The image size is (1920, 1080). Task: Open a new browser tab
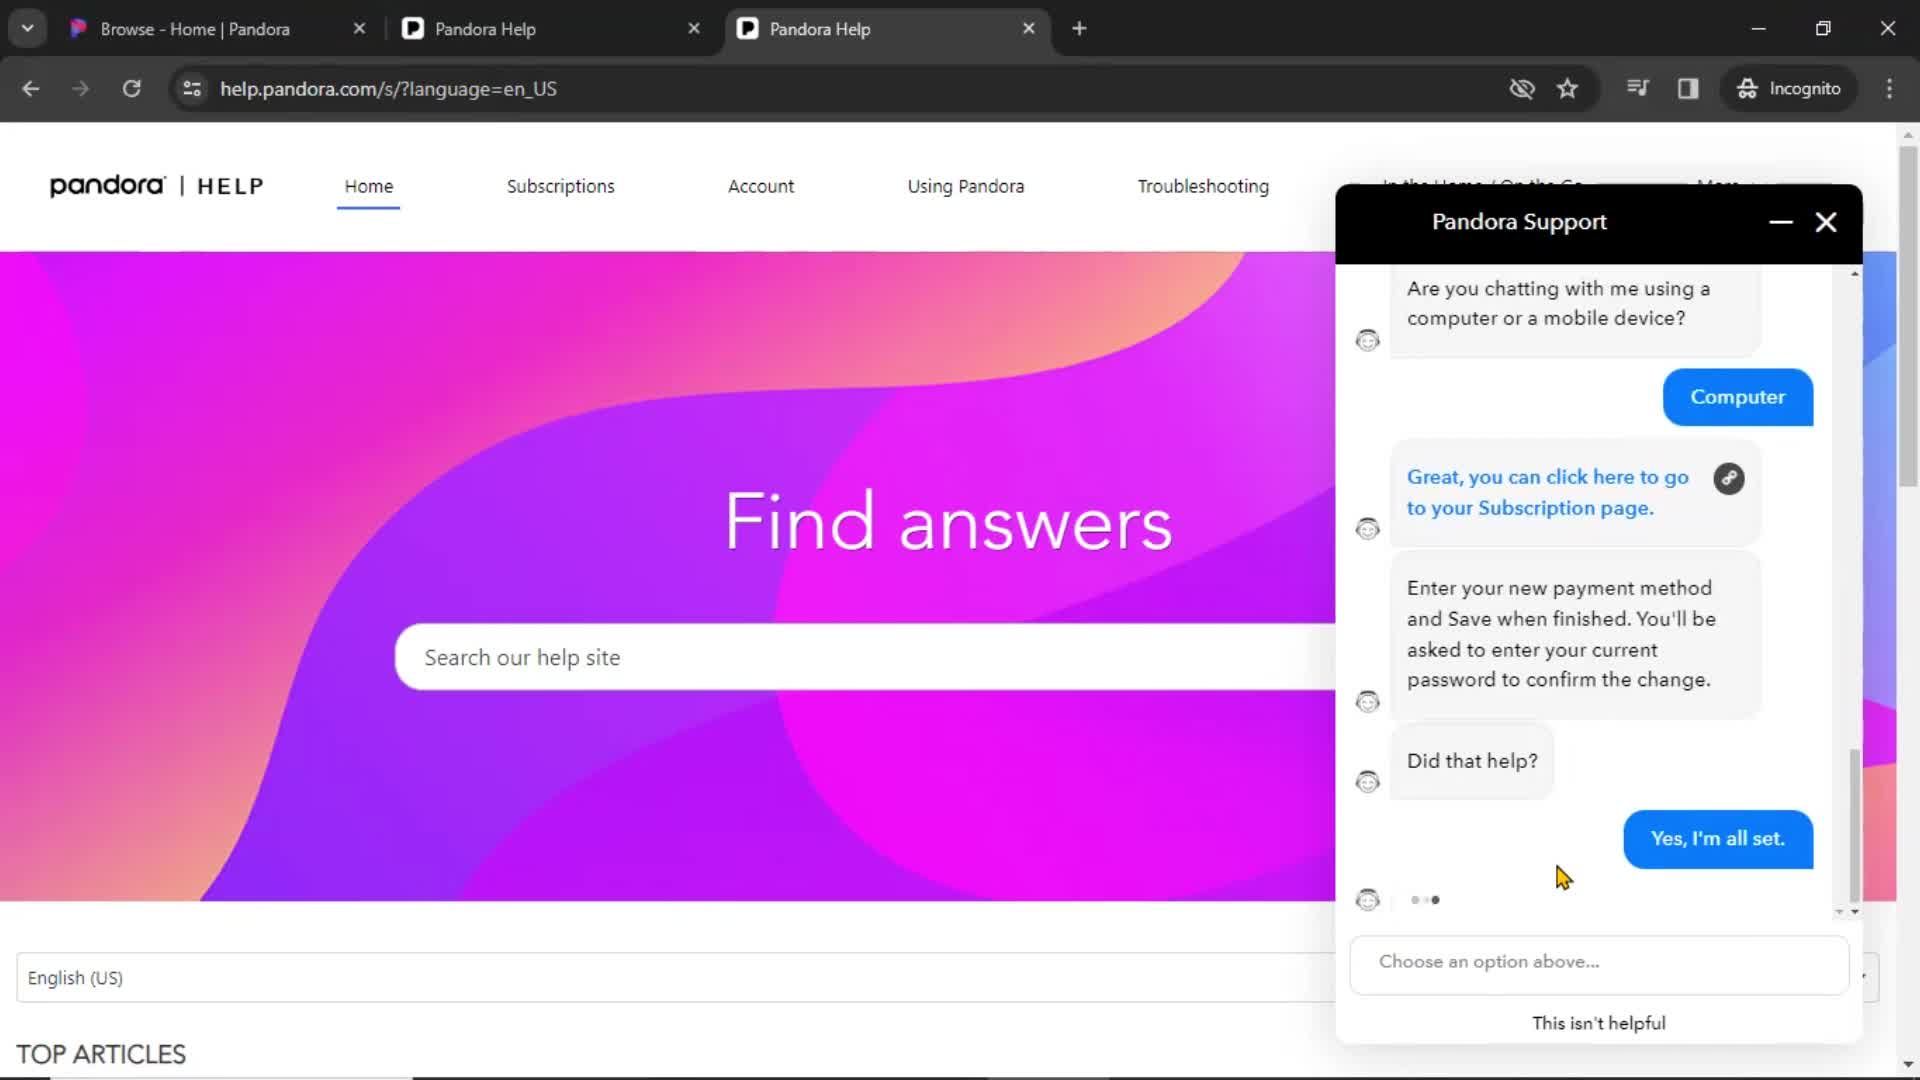(x=1079, y=29)
